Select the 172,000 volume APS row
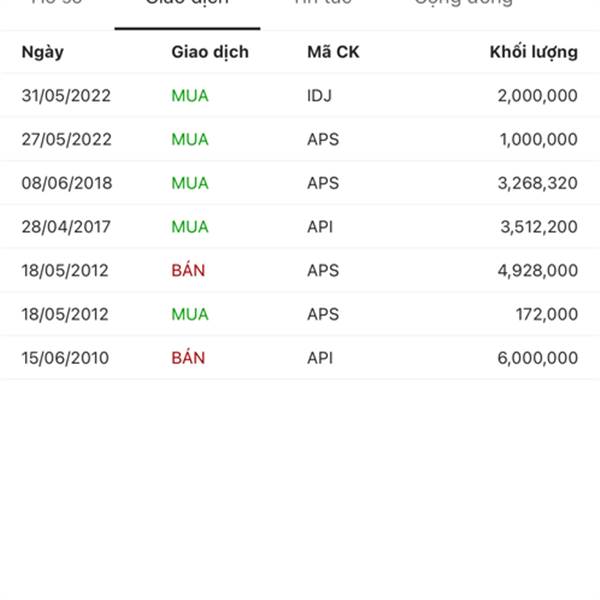Viewport: 600px width, 600px height. (300, 315)
